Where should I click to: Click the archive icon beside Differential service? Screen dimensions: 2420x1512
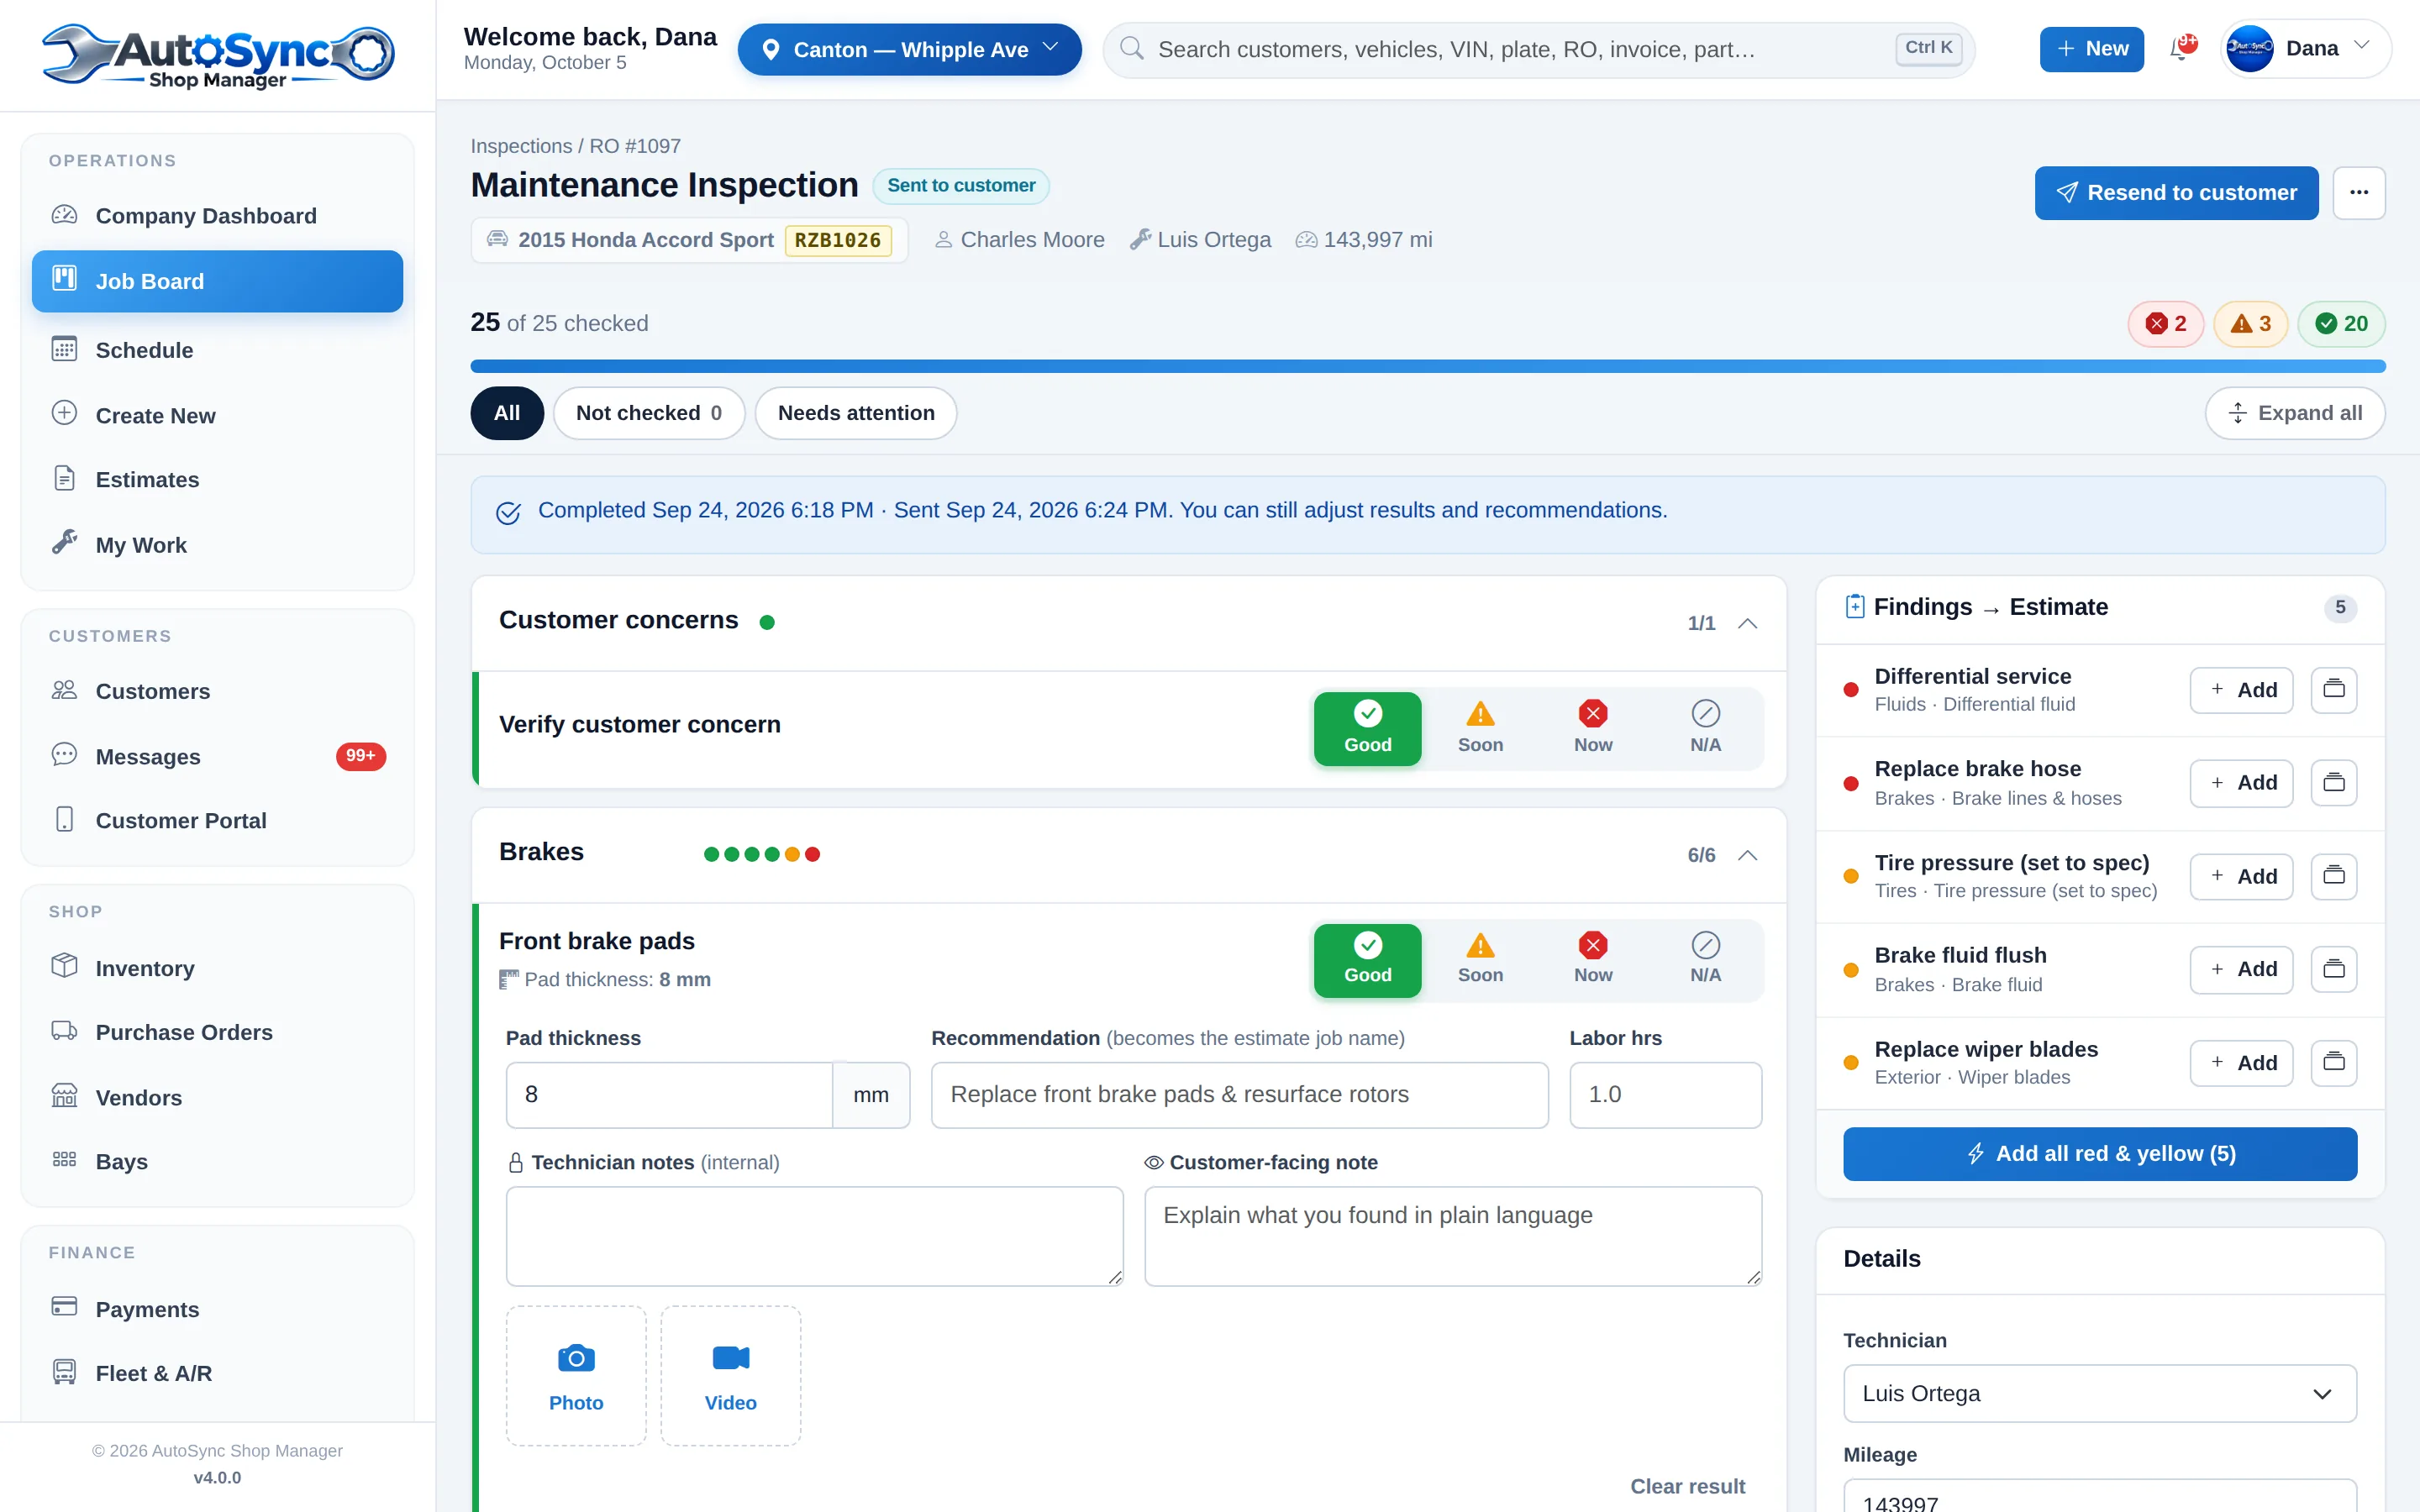point(2334,690)
